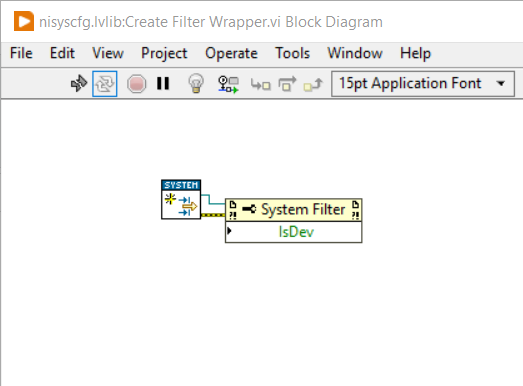Open the Operate menu

click(231, 53)
